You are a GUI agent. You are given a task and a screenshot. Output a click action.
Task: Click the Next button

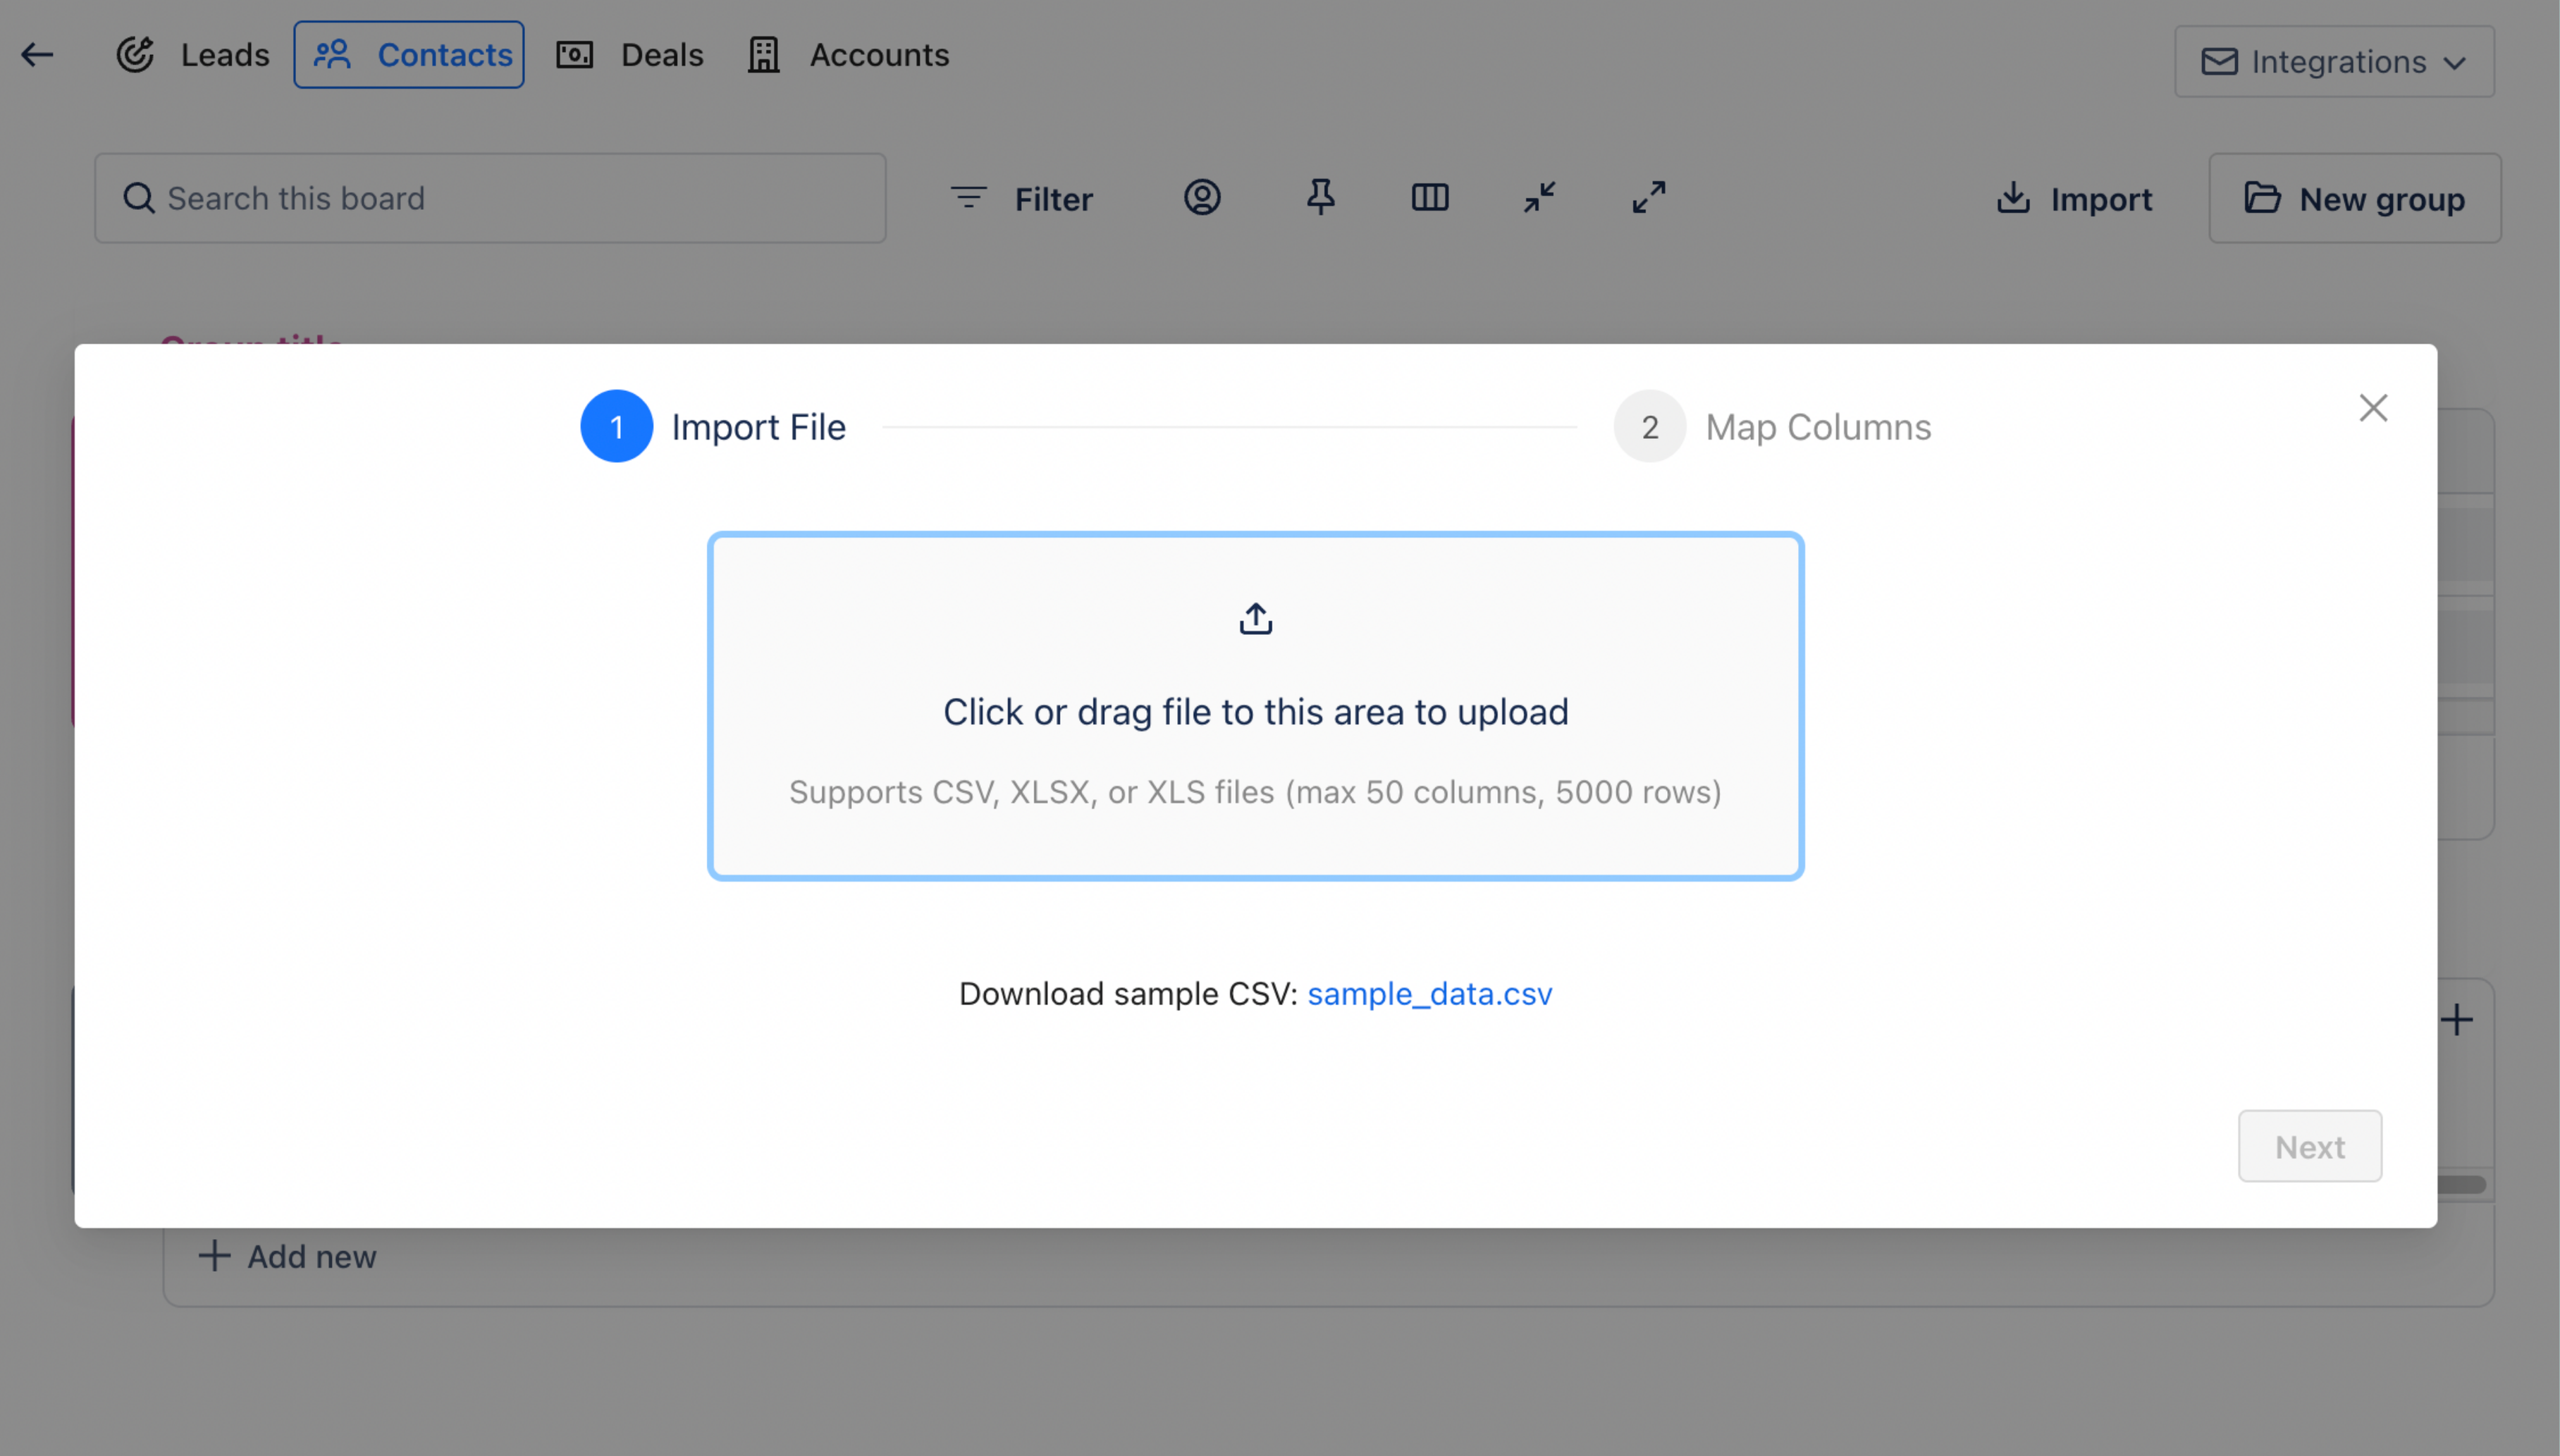(x=2309, y=1146)
